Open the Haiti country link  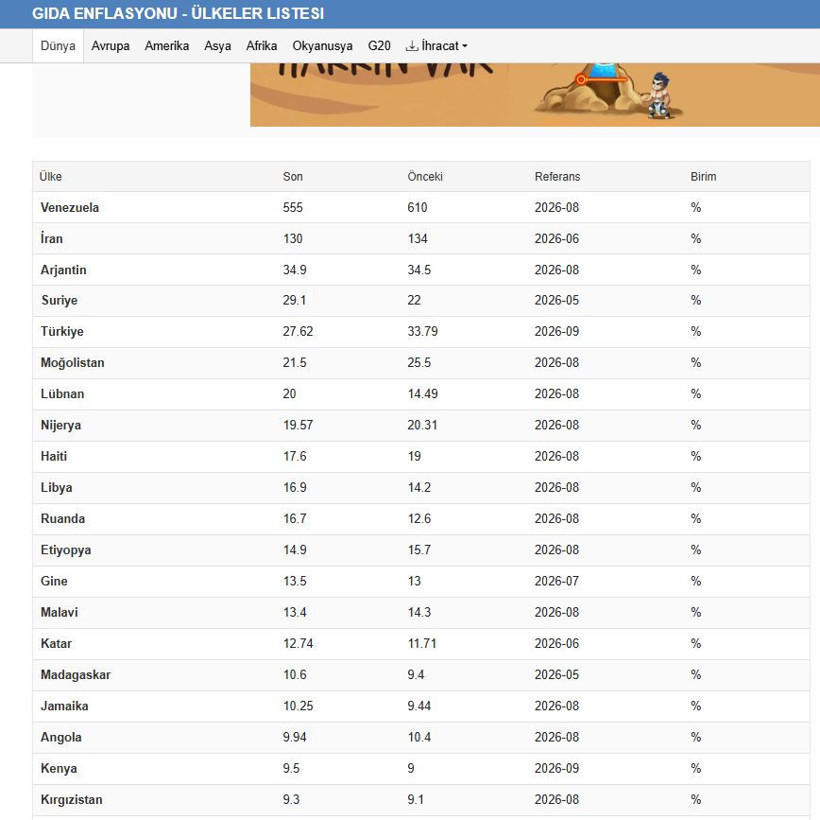54,456
